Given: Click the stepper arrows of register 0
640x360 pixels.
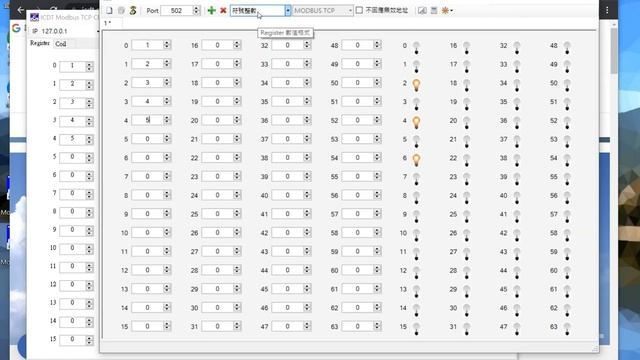Looking at the screenshot, I should [x=167, y=45].
